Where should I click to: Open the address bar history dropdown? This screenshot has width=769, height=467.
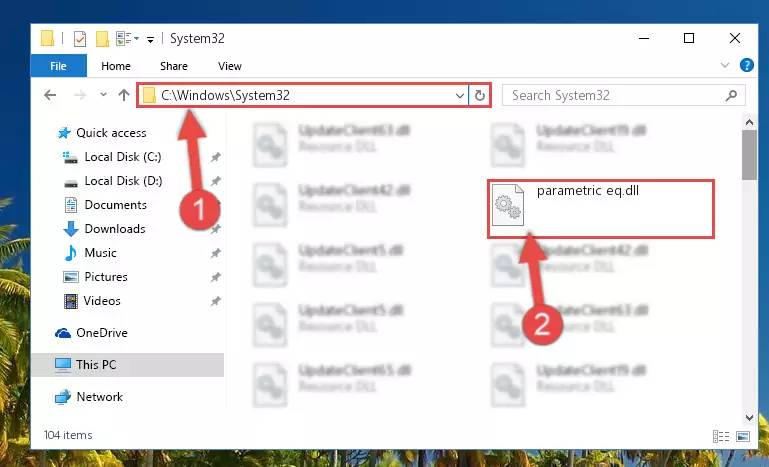[x=460, y=95]
